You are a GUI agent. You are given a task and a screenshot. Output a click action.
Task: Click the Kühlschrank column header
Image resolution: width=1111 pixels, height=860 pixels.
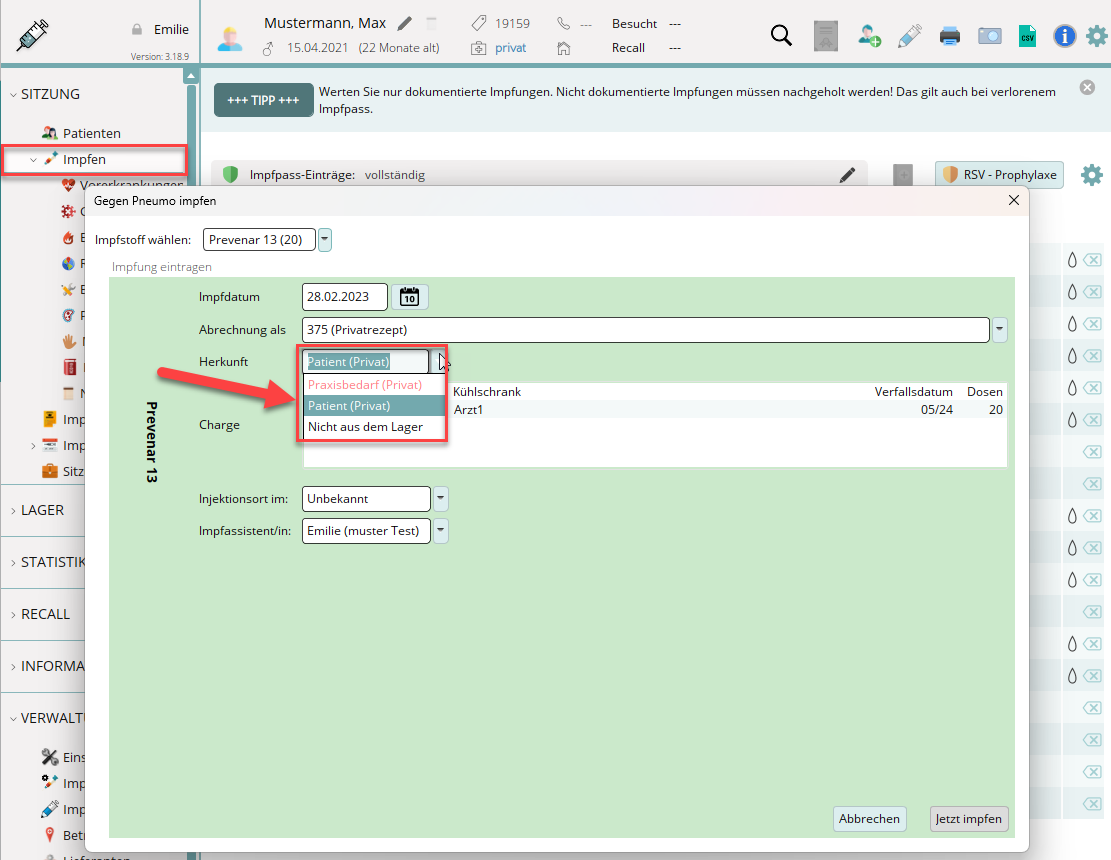point(487,392)
